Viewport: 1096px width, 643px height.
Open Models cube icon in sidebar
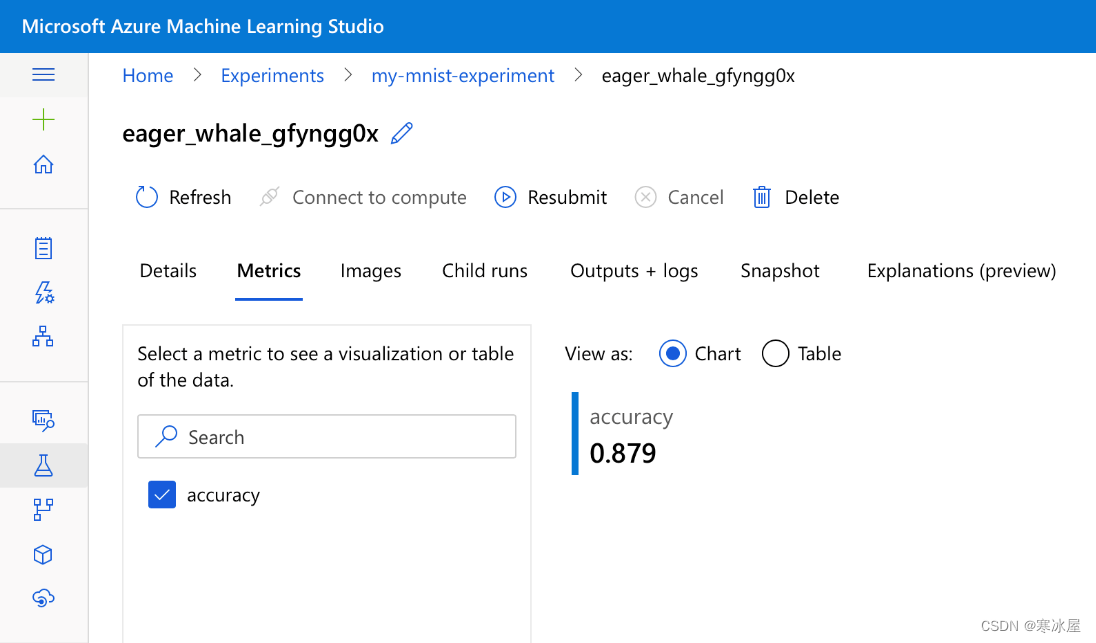point(43,554)
